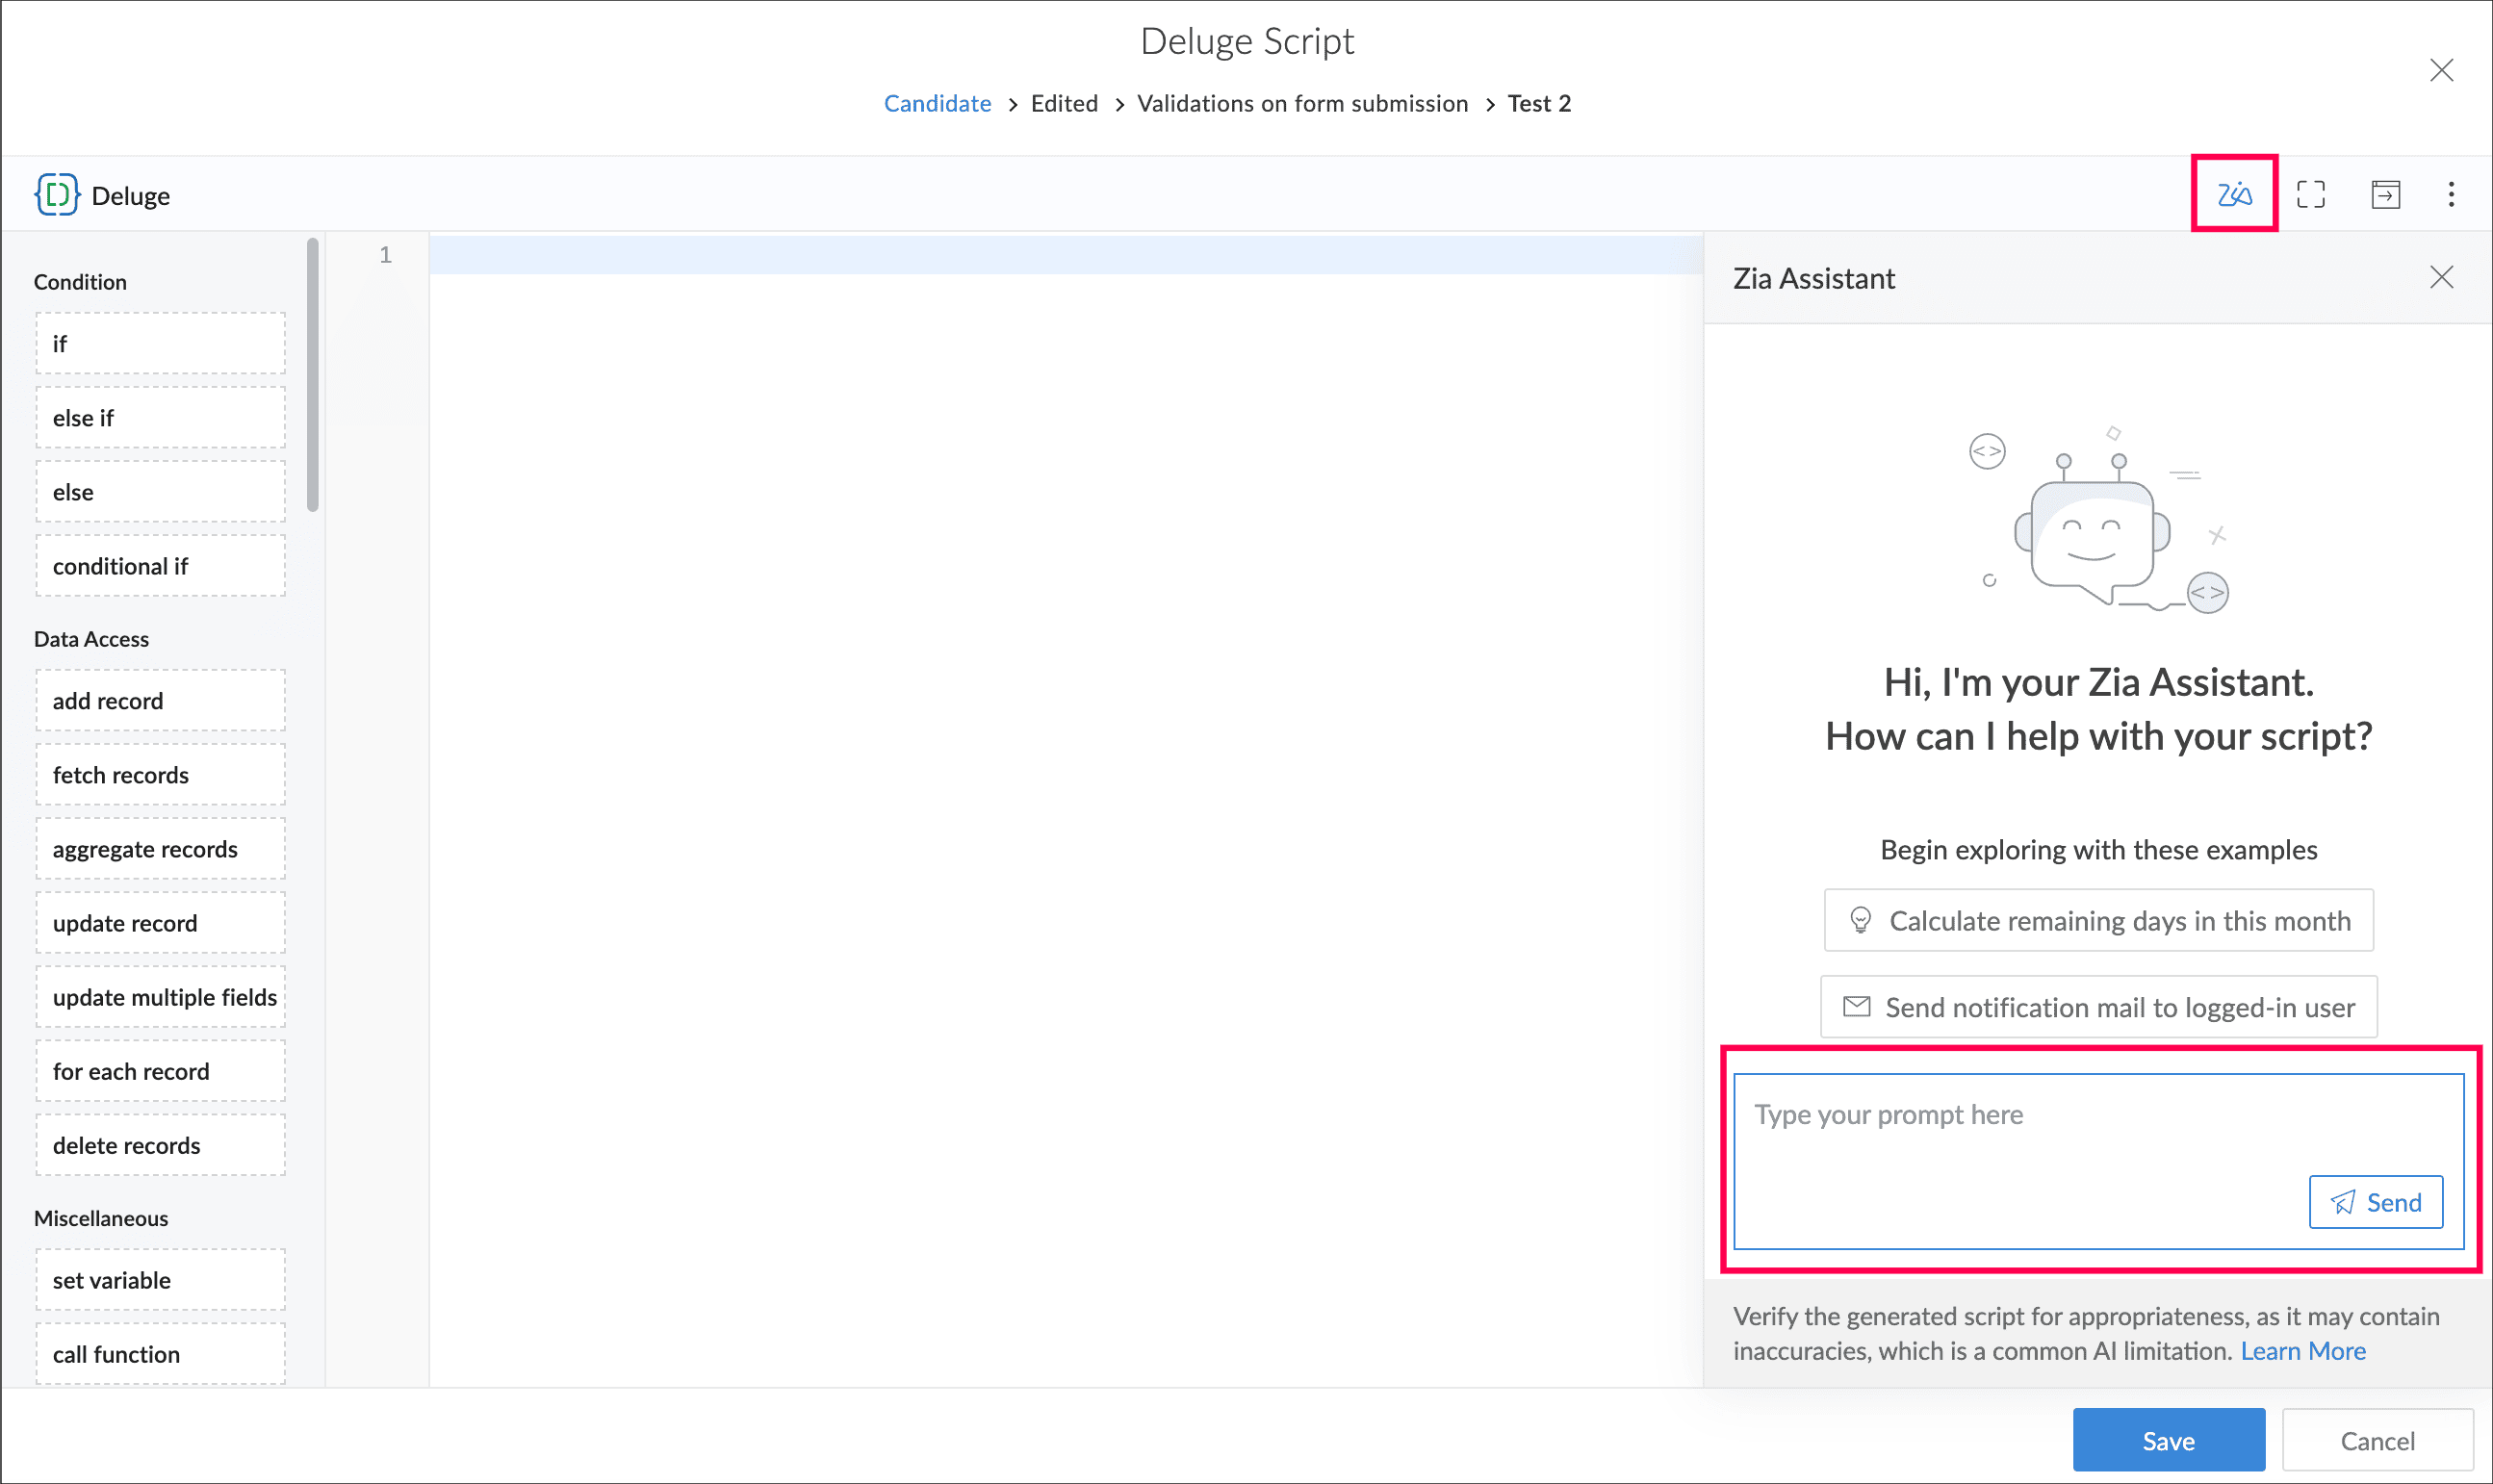Click the line number 1 gutter
This screenshot has width=2493, height=1484.
[x=385, y=255]
